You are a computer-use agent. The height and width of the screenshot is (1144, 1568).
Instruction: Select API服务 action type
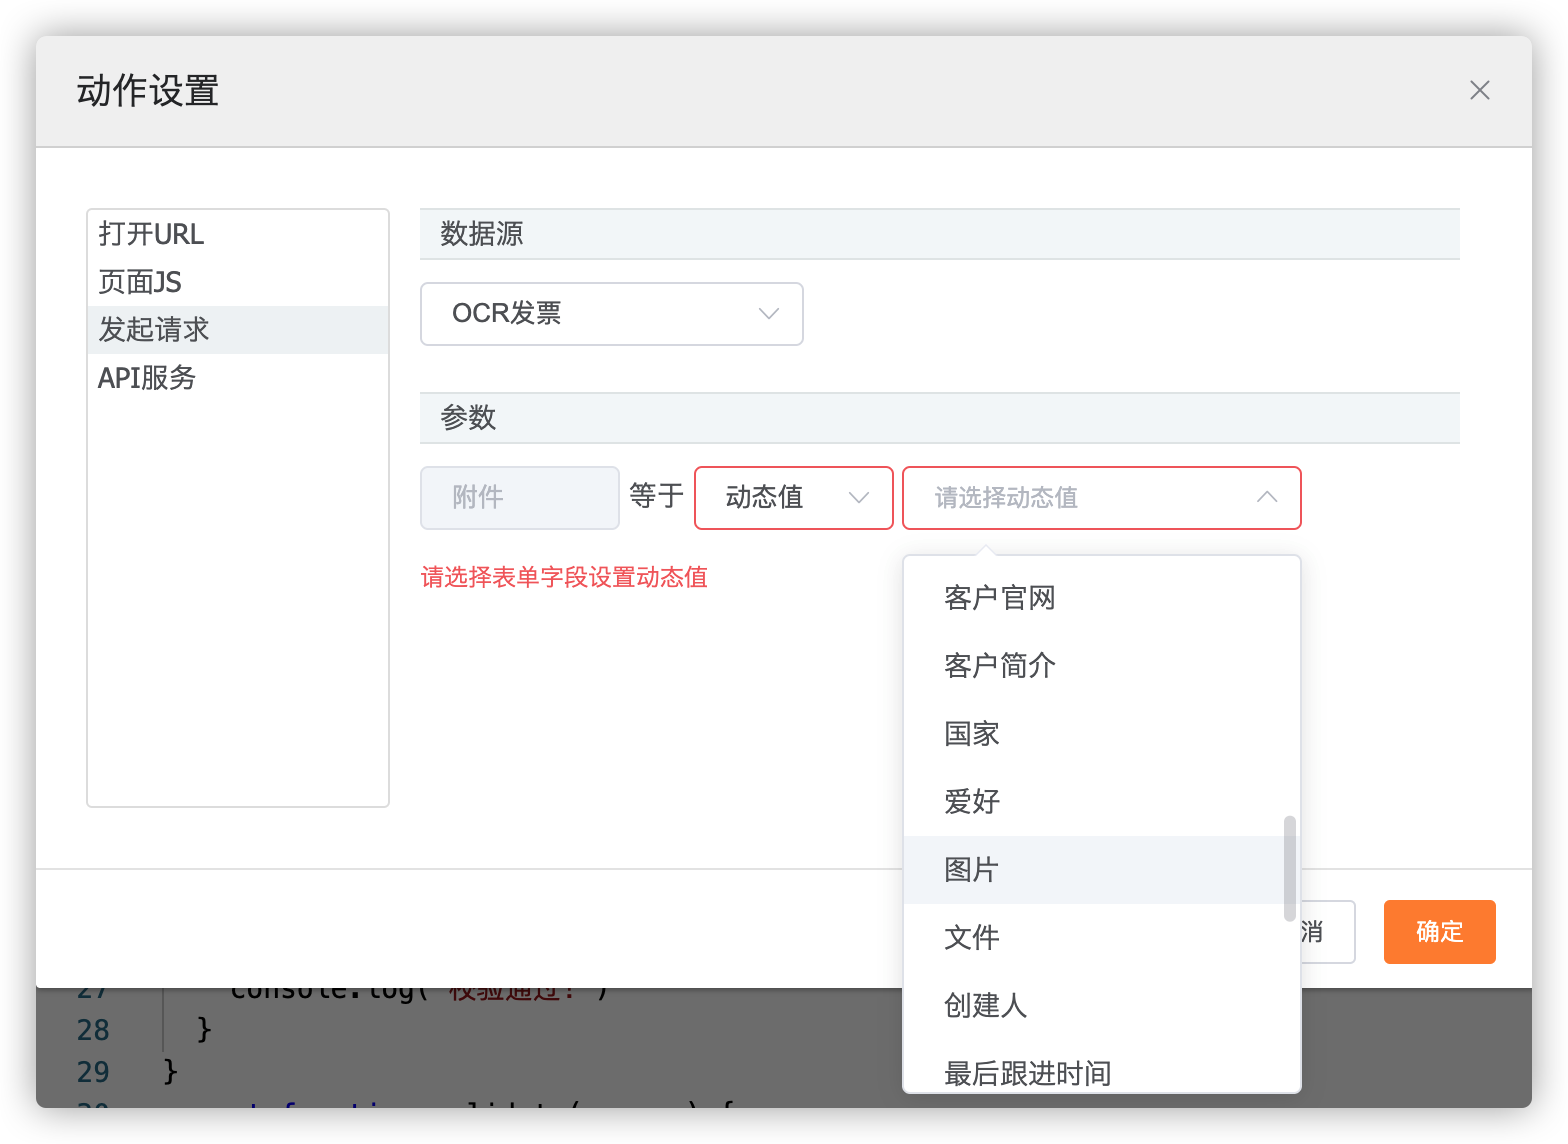pyautogui.click(x=147, y=378)
